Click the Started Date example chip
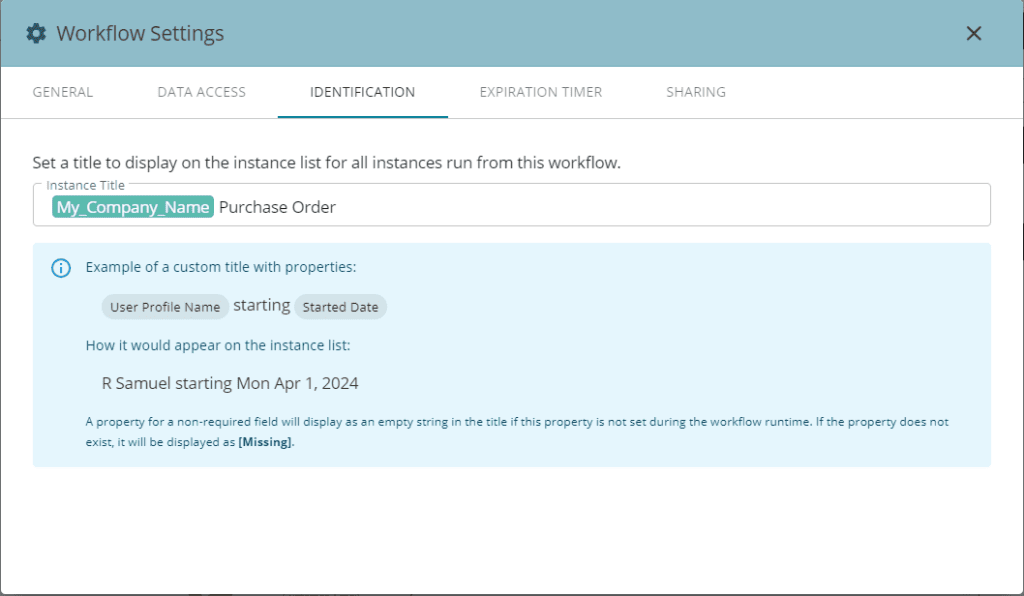Image resolution: width=1024 pixels, height=596 pixels. click(340, 307)
